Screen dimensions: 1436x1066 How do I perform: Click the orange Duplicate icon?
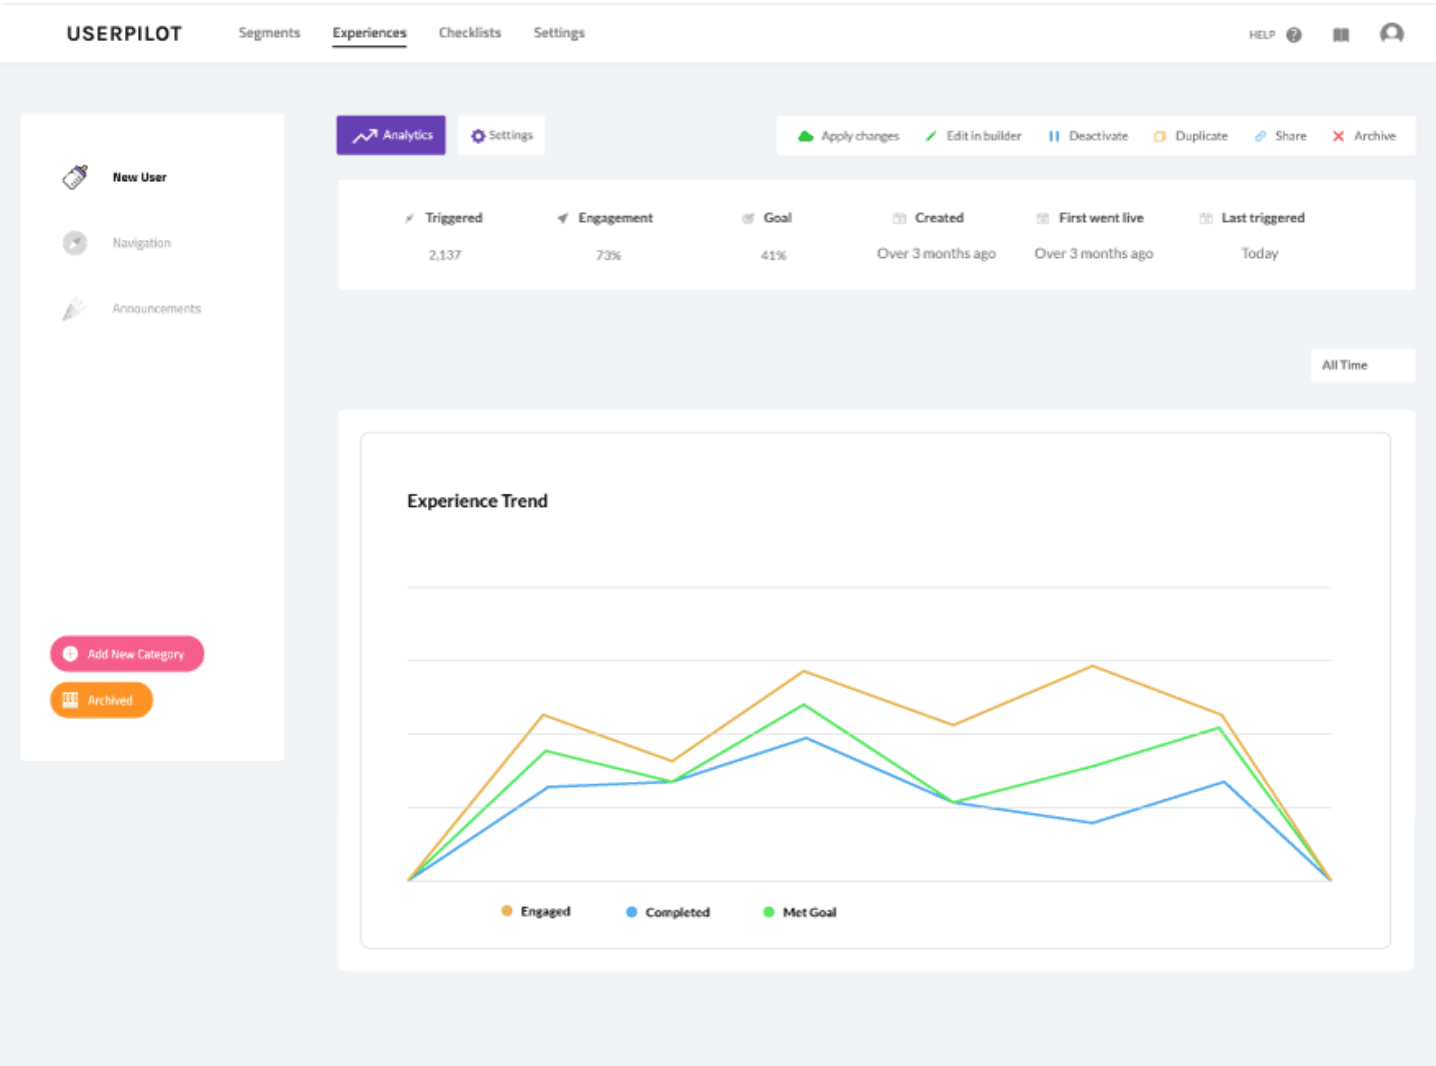pos(1160,136)
